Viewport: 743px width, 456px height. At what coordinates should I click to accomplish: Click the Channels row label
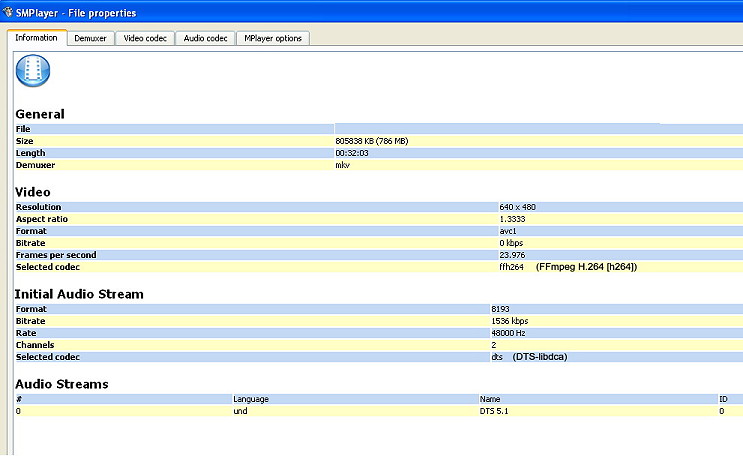pyautogui.click(x=35, y=345)
